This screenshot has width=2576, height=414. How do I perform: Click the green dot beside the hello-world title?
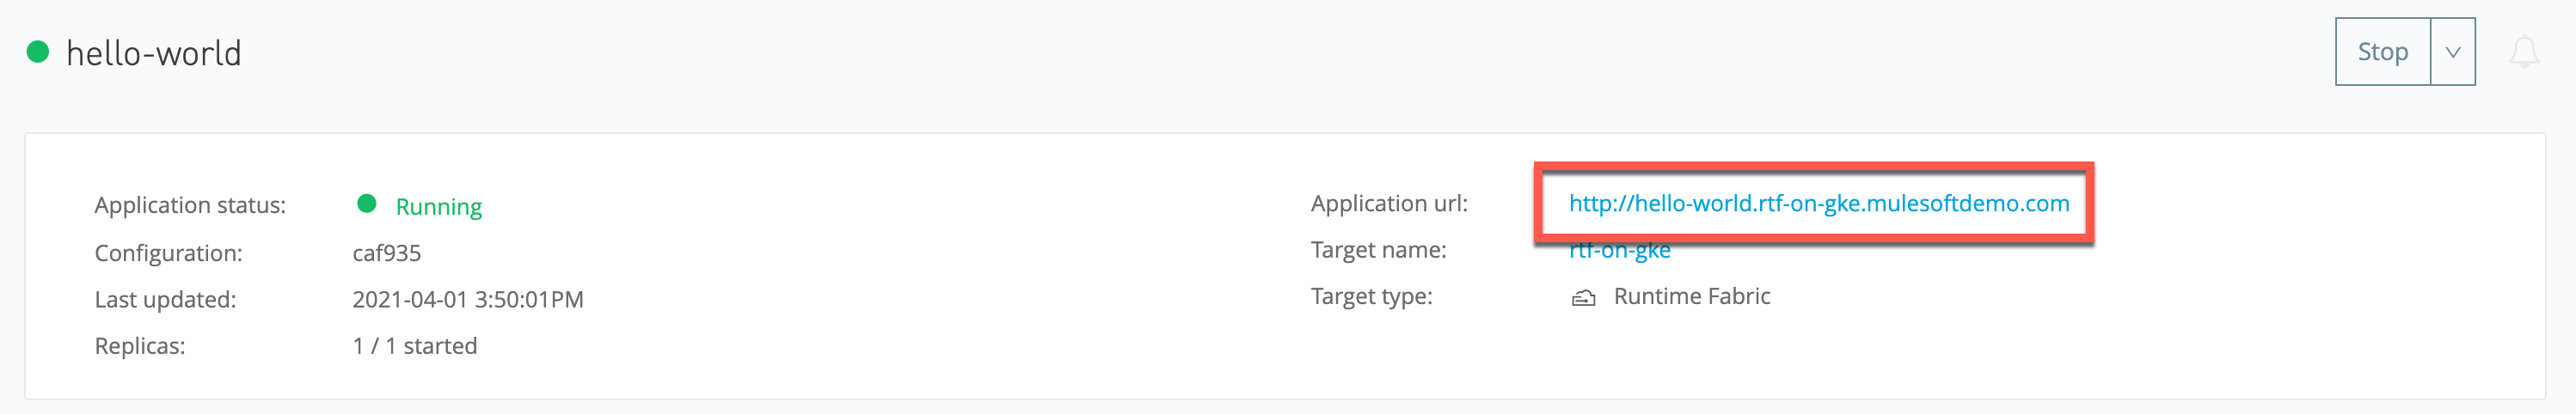(38, 52)
